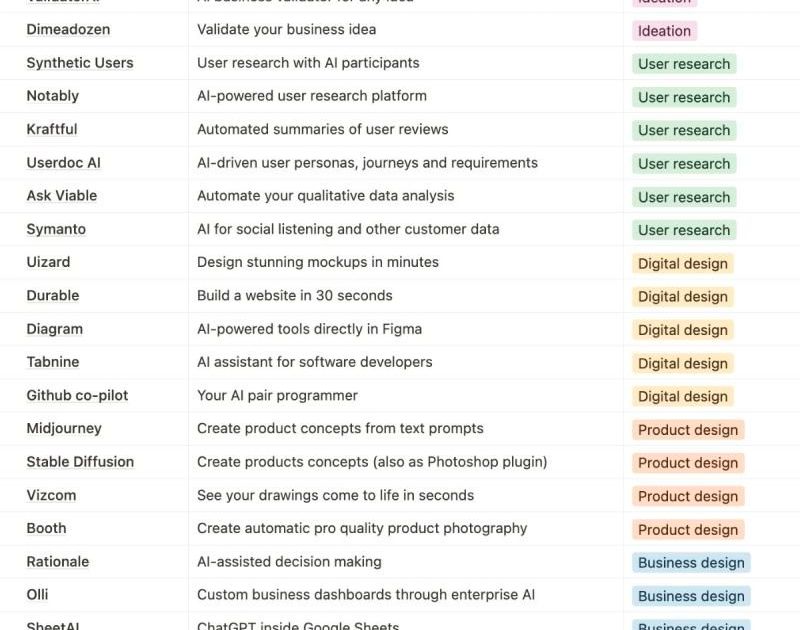
Task: Select the Uizard tool name
Action: 48,262
